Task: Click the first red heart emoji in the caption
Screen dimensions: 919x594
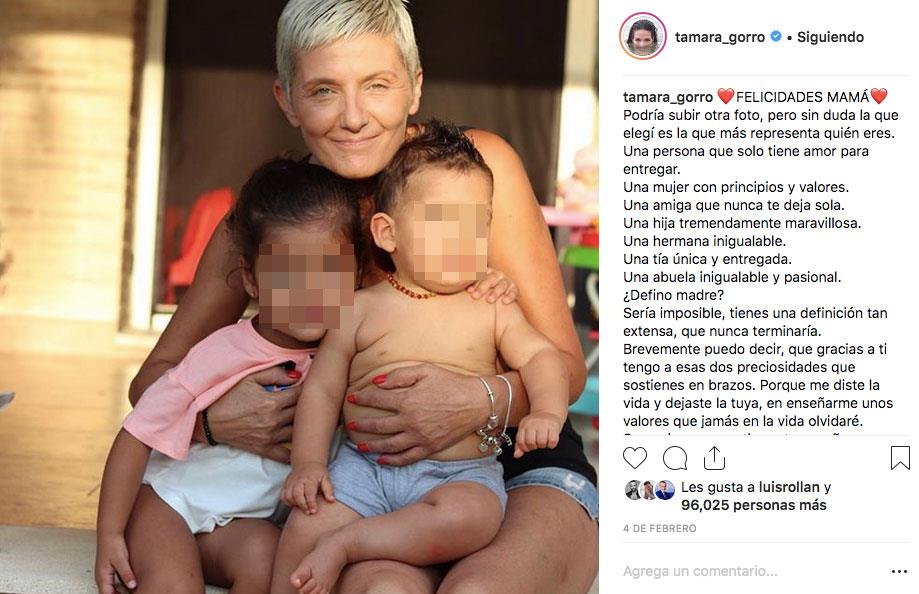Action: 726,96
